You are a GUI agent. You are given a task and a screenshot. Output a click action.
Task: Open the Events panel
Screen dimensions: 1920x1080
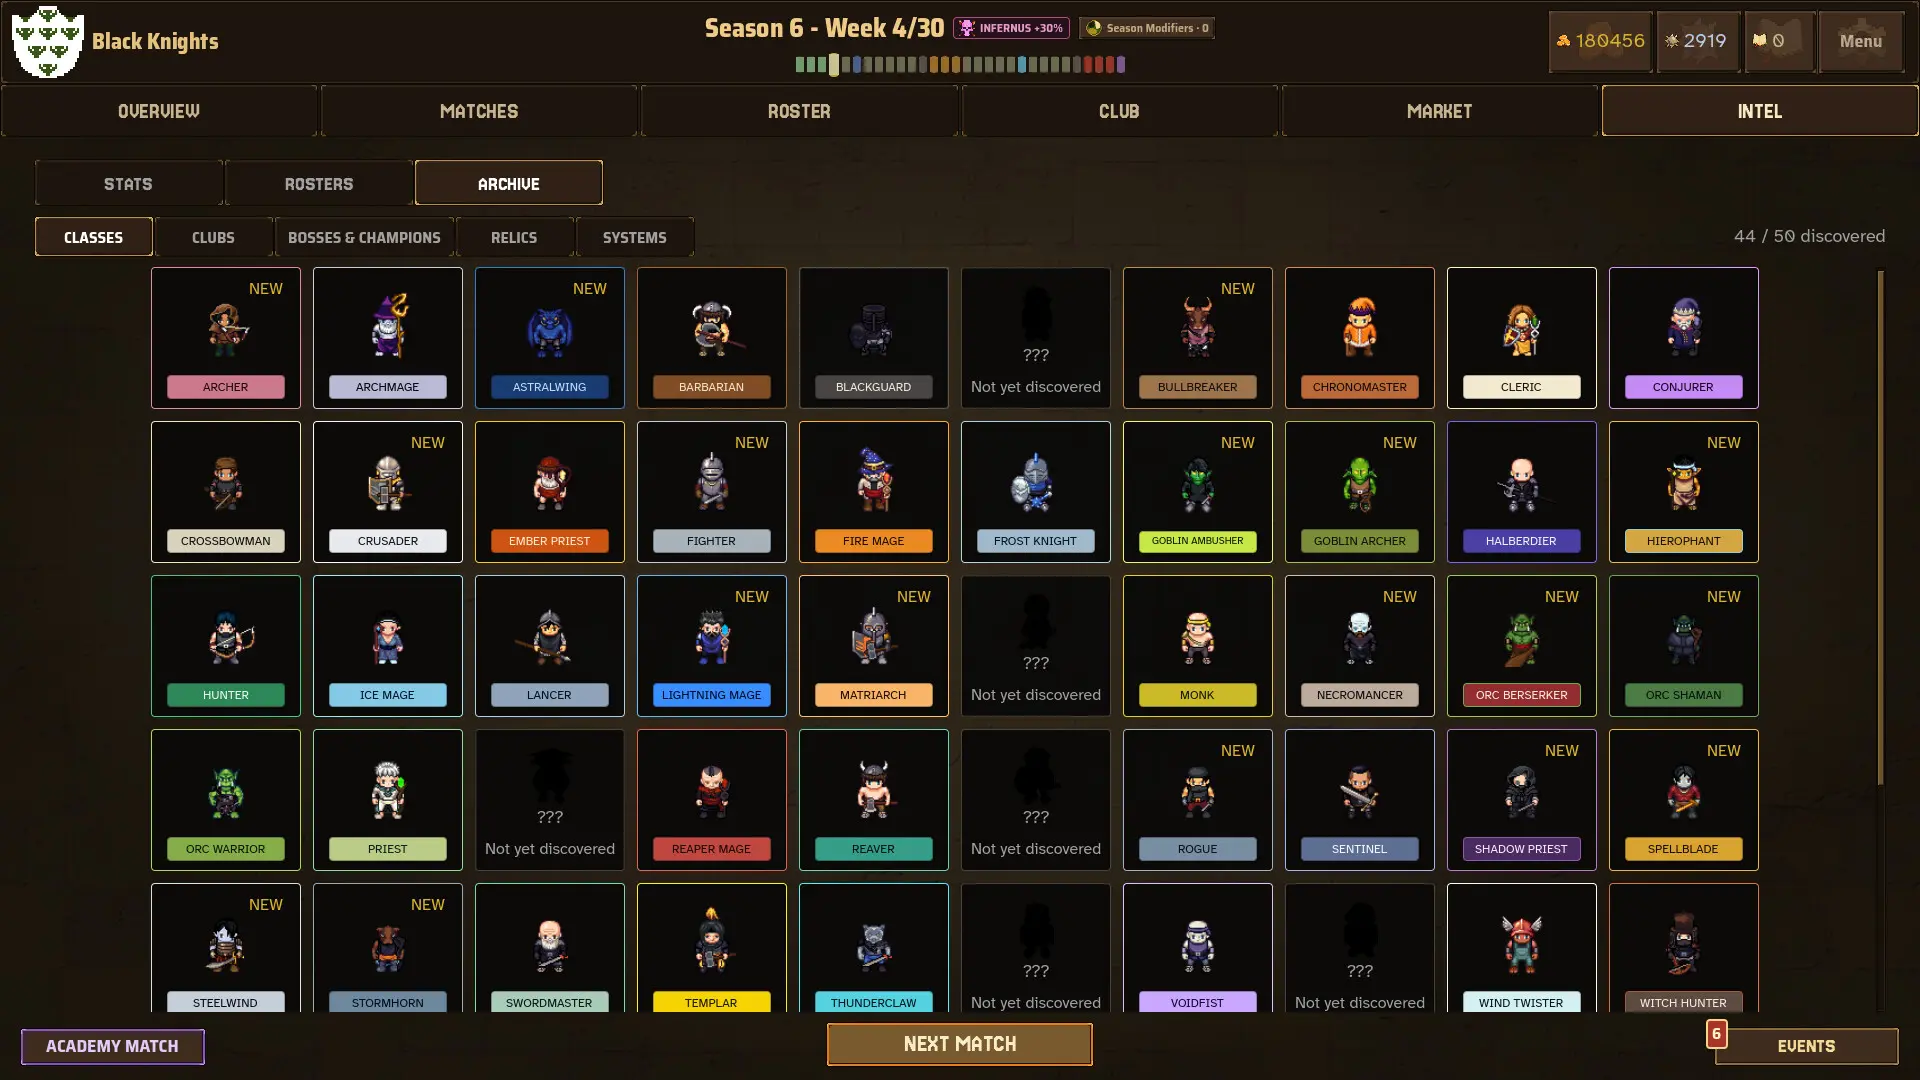click(x=1806, y=1046)
